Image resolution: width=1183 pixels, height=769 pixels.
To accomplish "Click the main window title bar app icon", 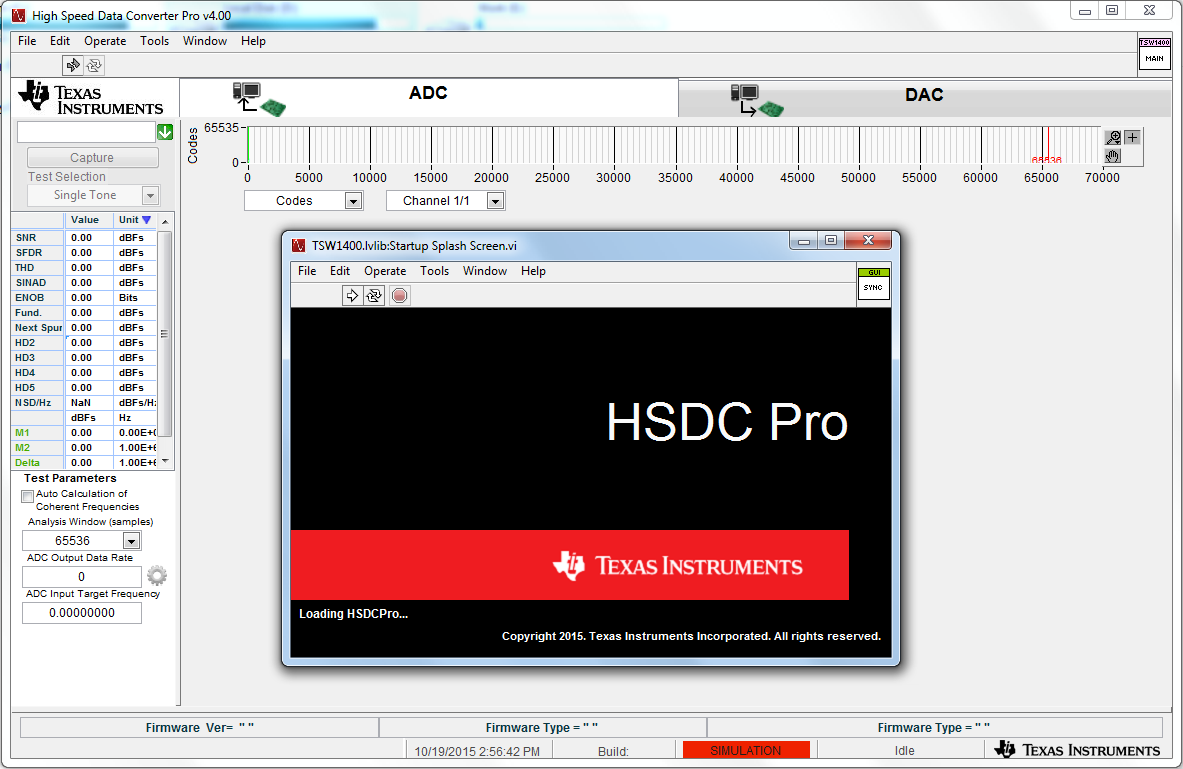I will (x=19, y=15).
